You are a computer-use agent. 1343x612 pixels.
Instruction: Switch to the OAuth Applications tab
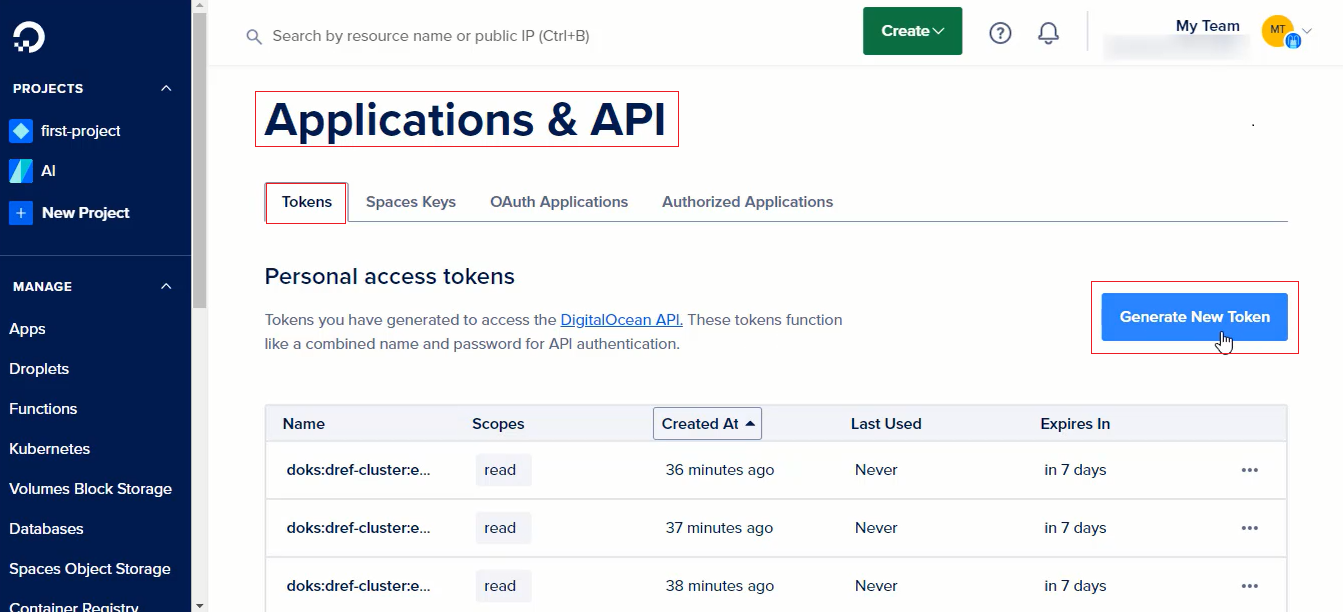[x=559, y=202]
